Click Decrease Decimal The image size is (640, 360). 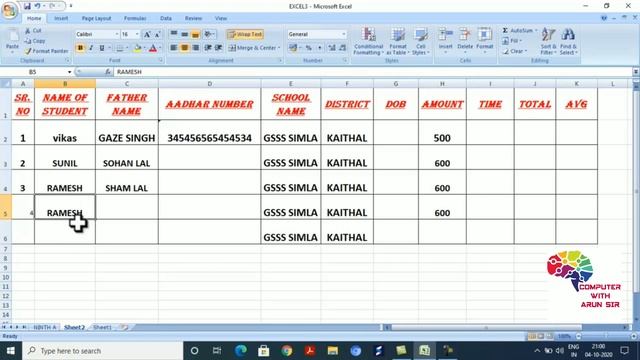(342, 48)
